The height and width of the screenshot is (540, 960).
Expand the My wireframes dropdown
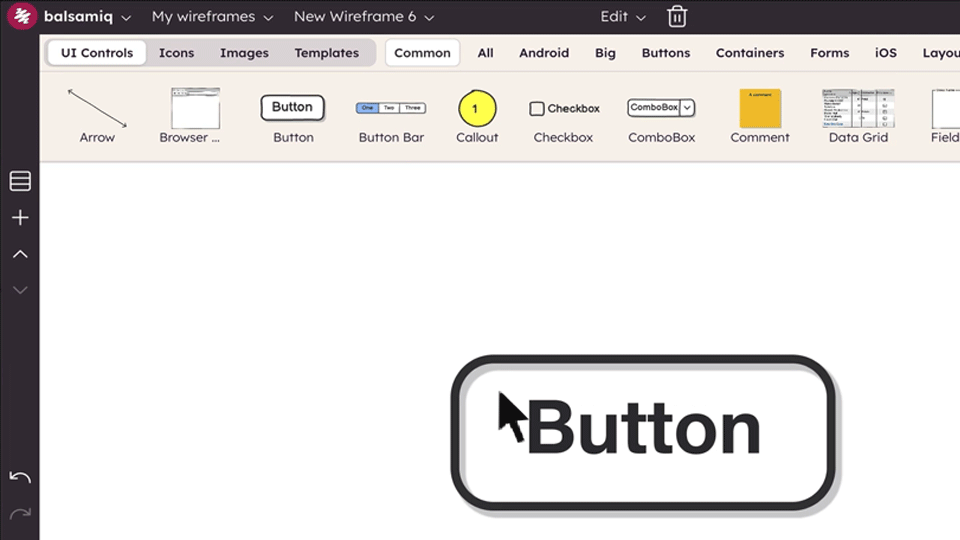(212, 17)
